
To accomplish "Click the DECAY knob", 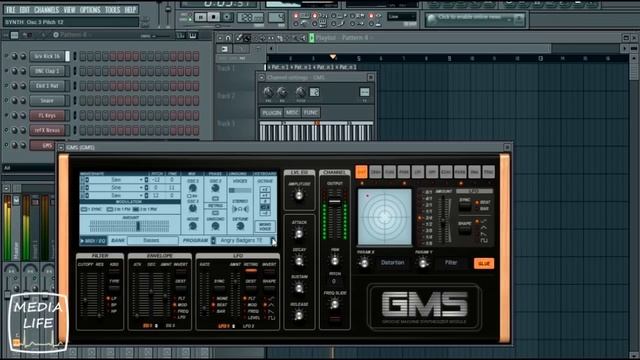I will click(299, 260).
